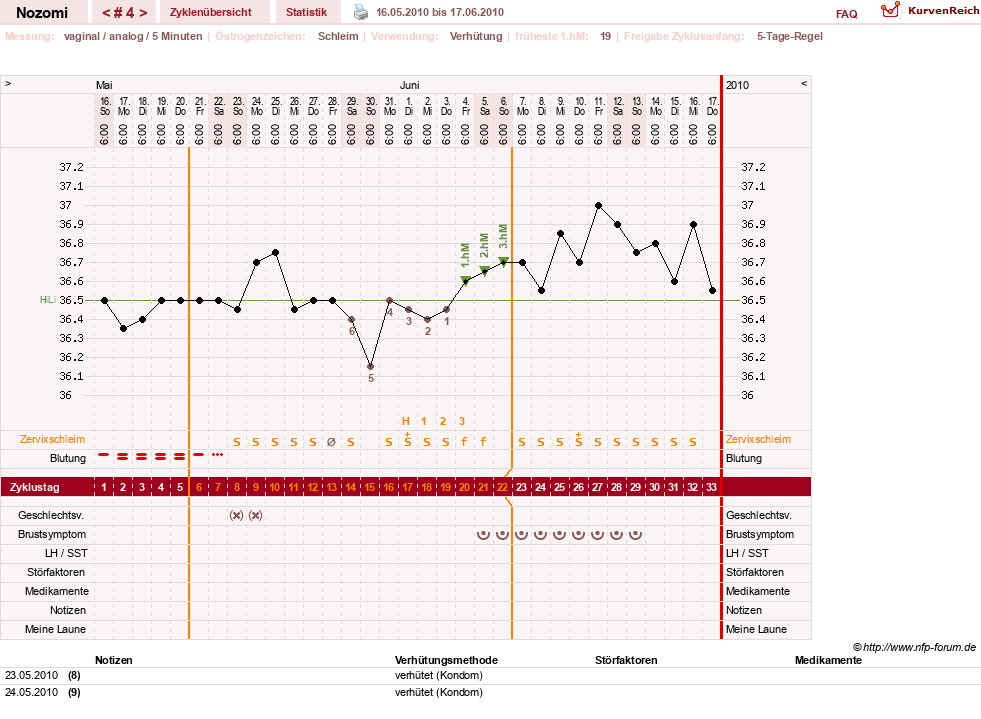Click 'vaginal / analog / 5 Minuten' value
This screenshot has width=981, height=719.
(133, 36)
